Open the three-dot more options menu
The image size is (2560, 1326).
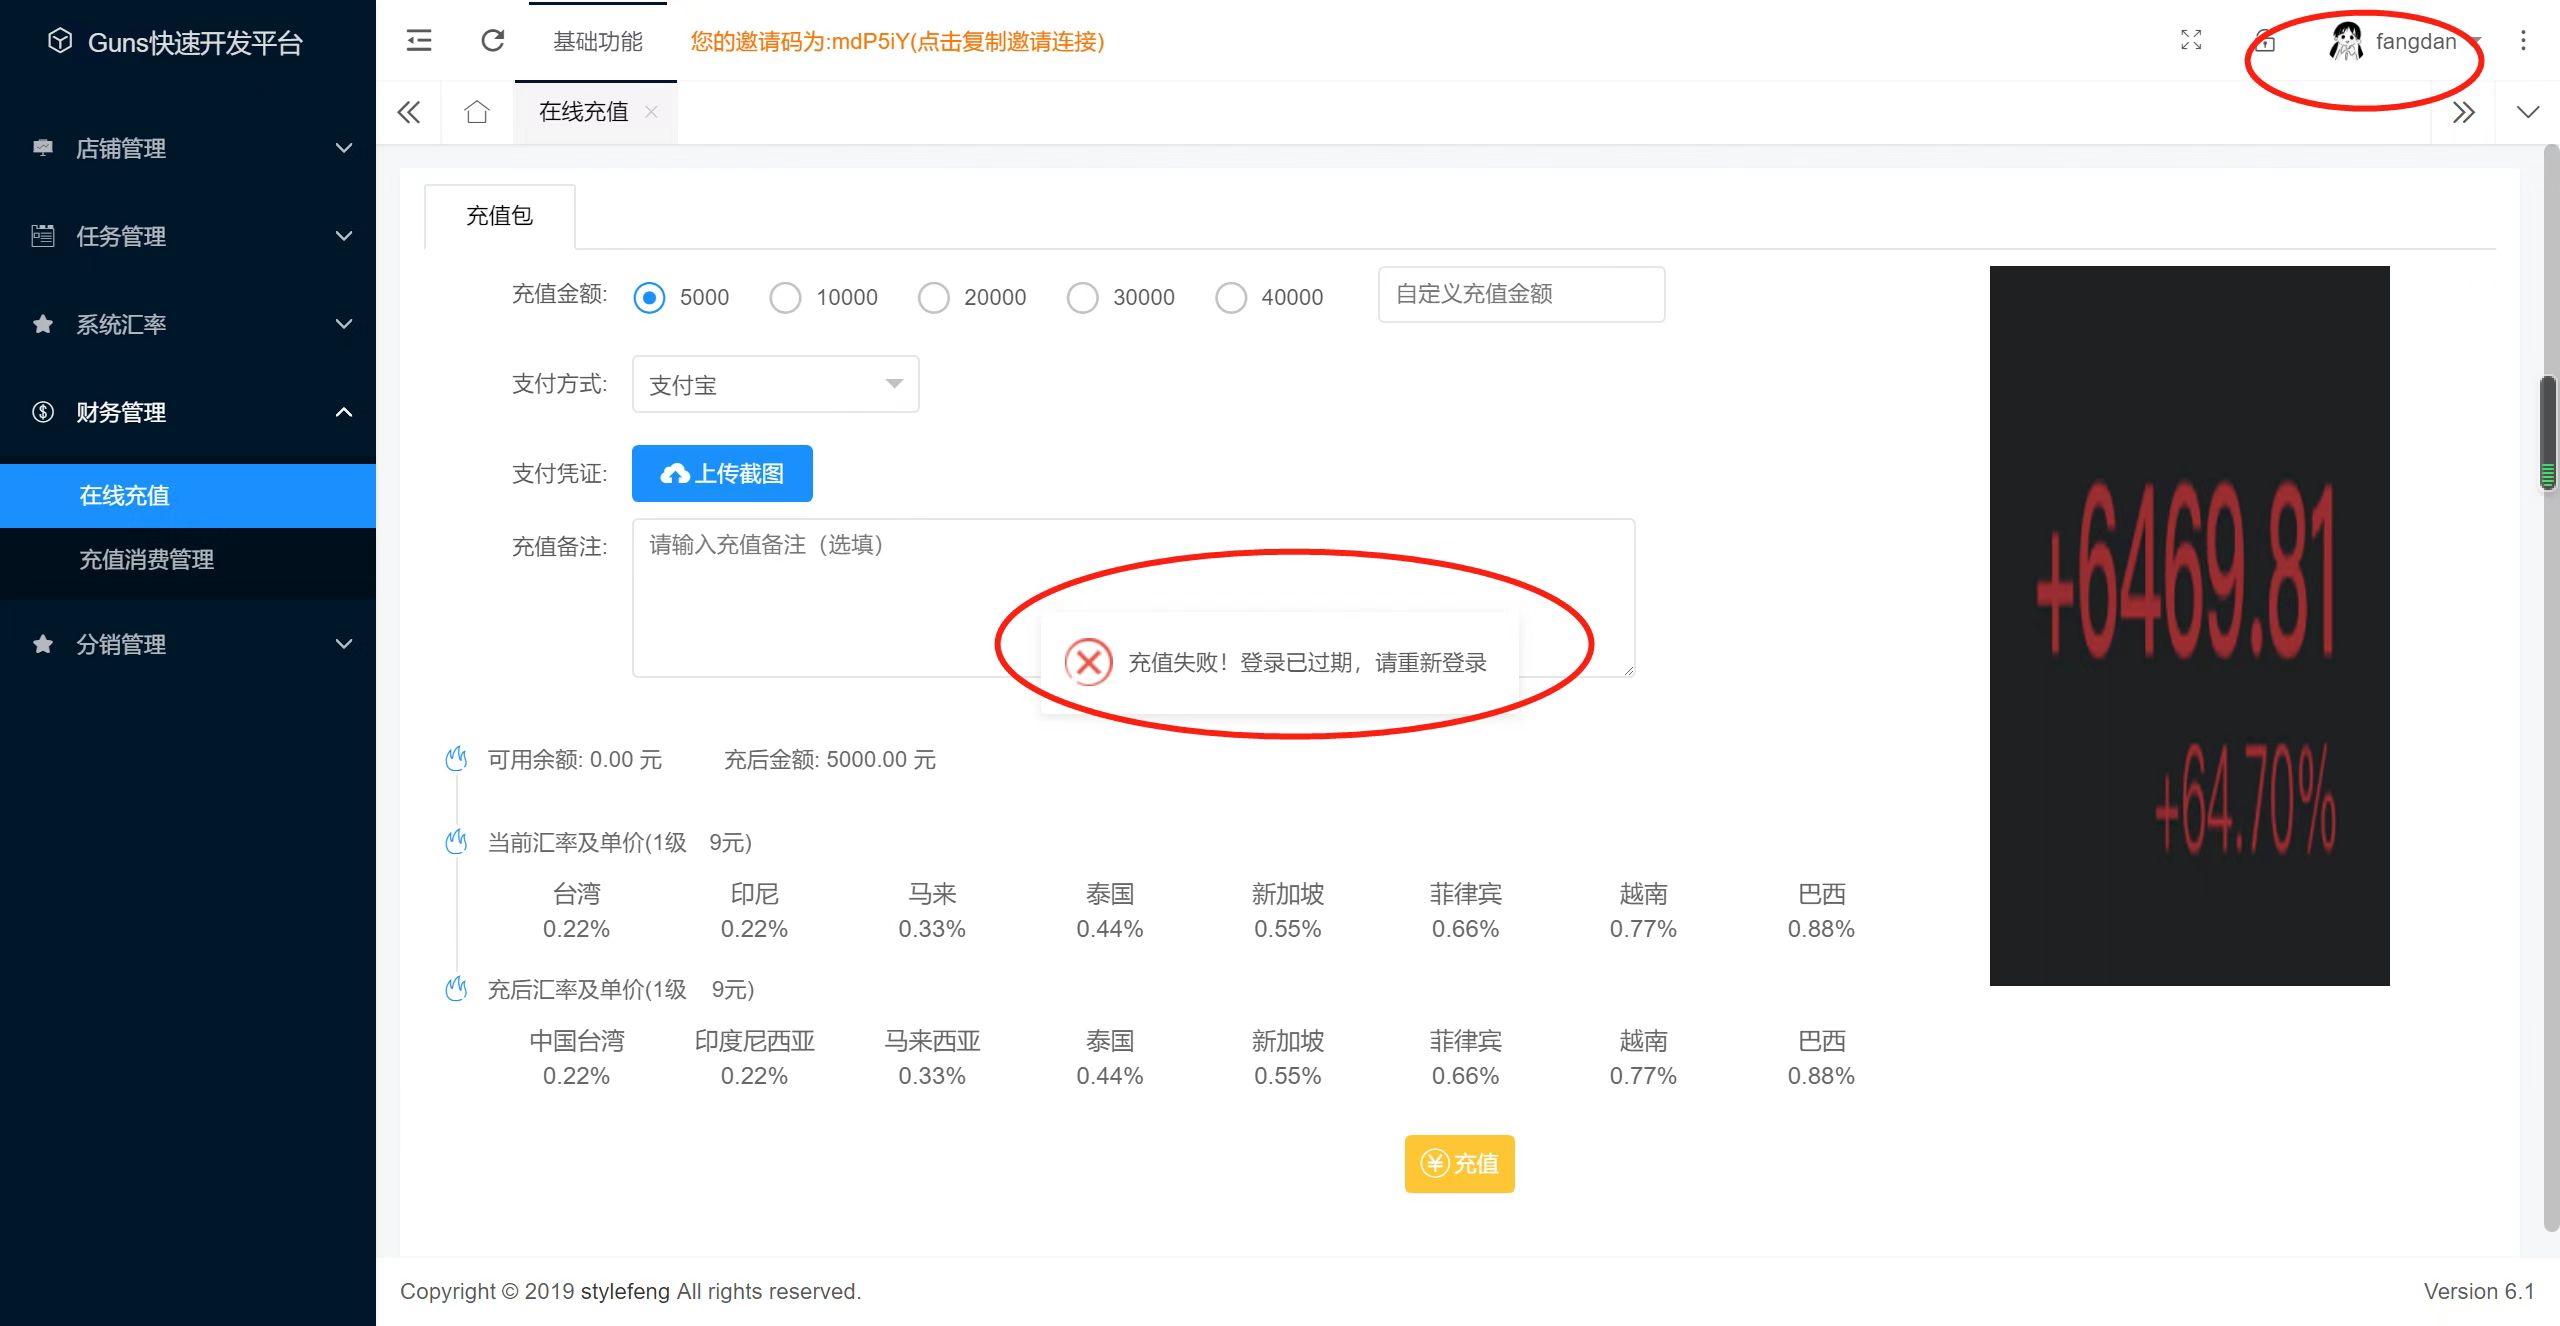[2523, 40]
